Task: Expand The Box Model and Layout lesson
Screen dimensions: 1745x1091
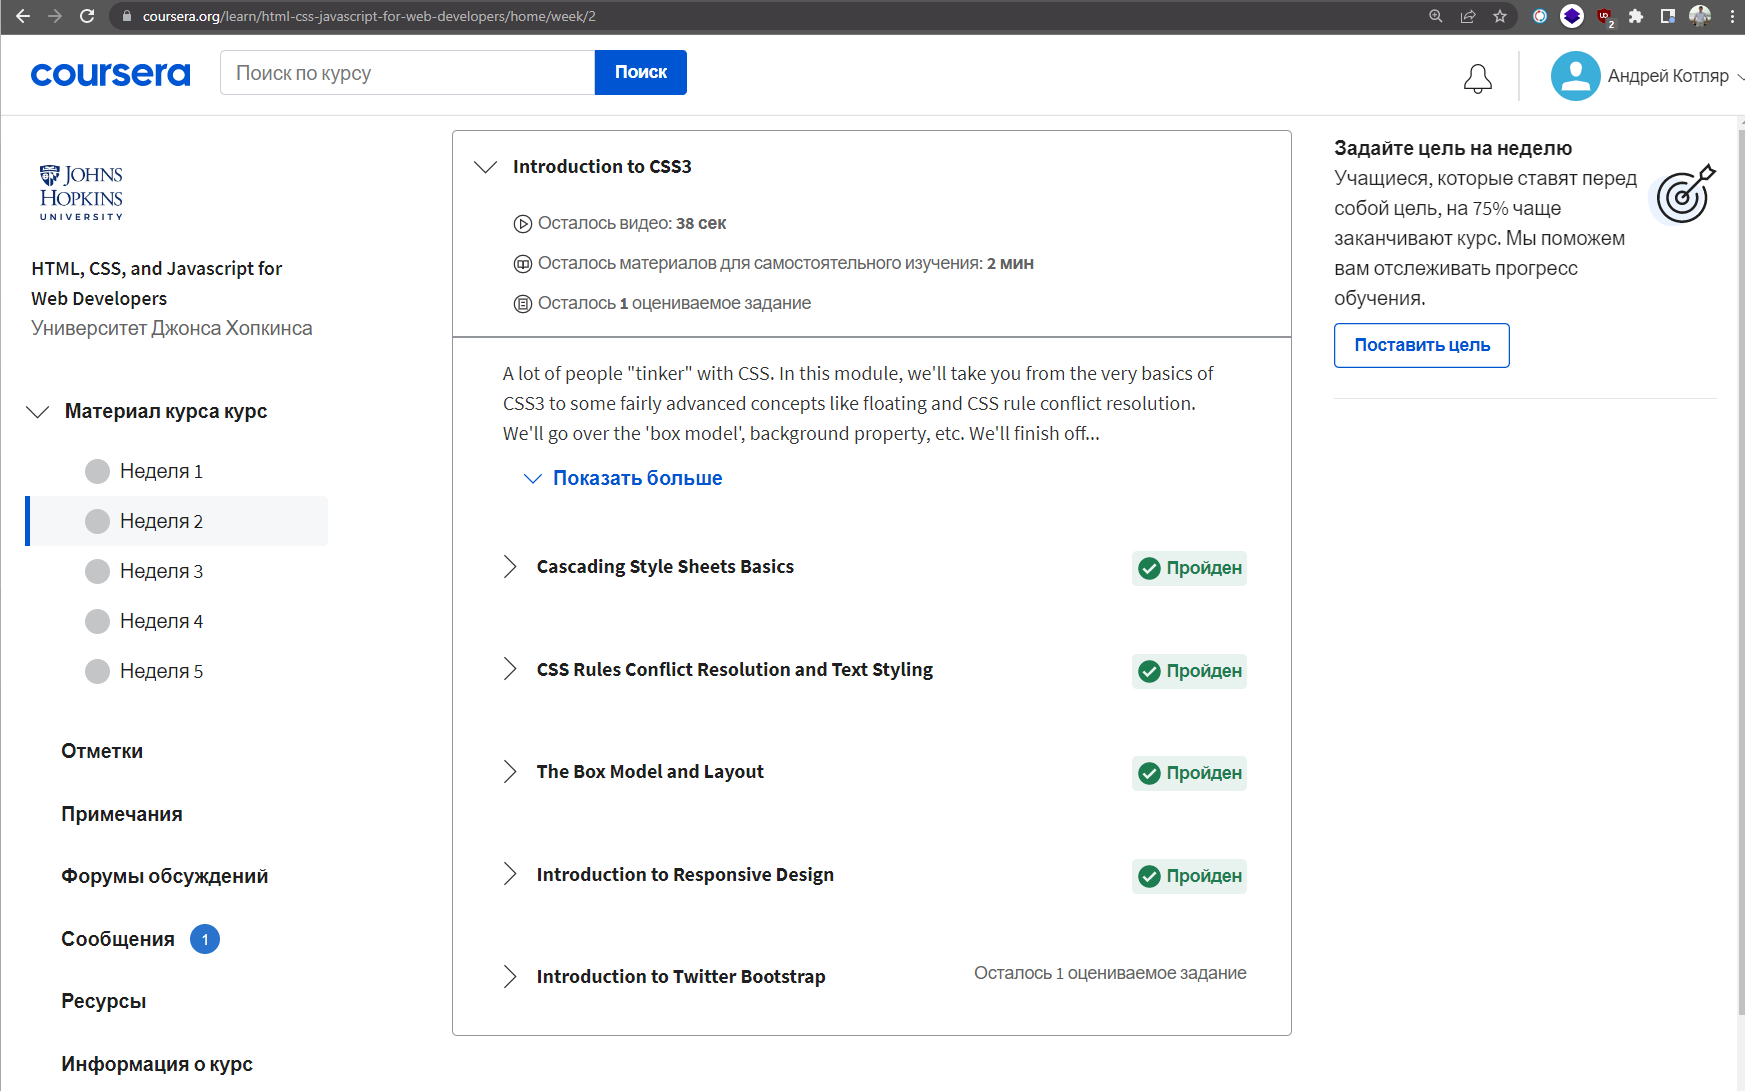Action: (510, 772)
